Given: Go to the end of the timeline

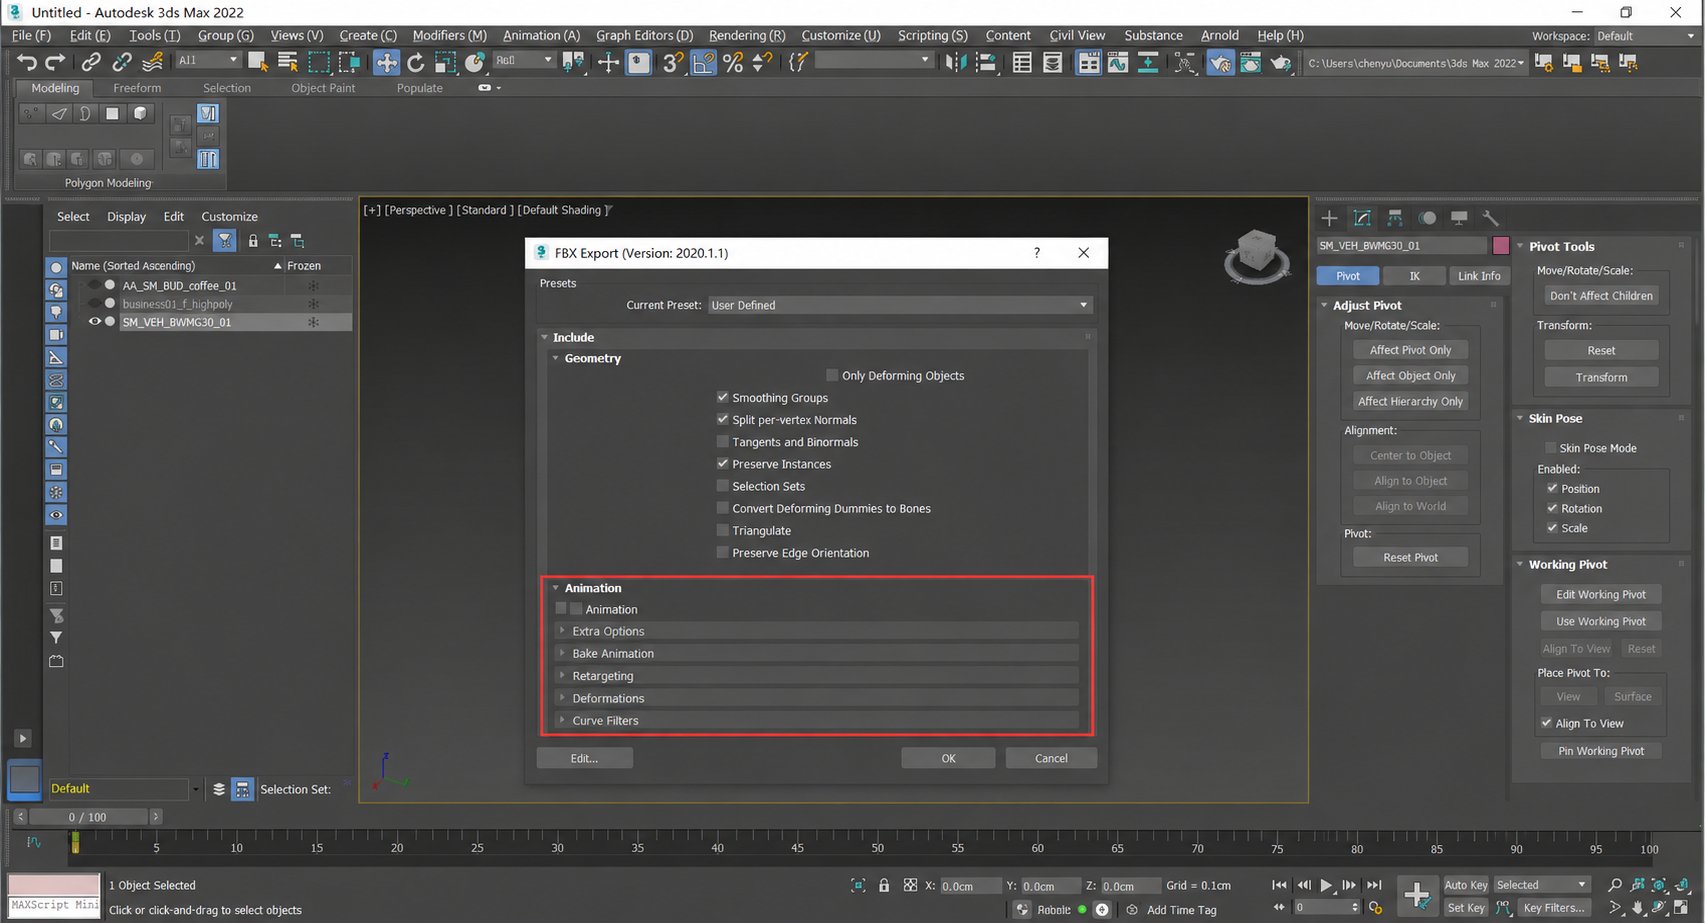Looking at the screenshot, I should click(1374, 885).
